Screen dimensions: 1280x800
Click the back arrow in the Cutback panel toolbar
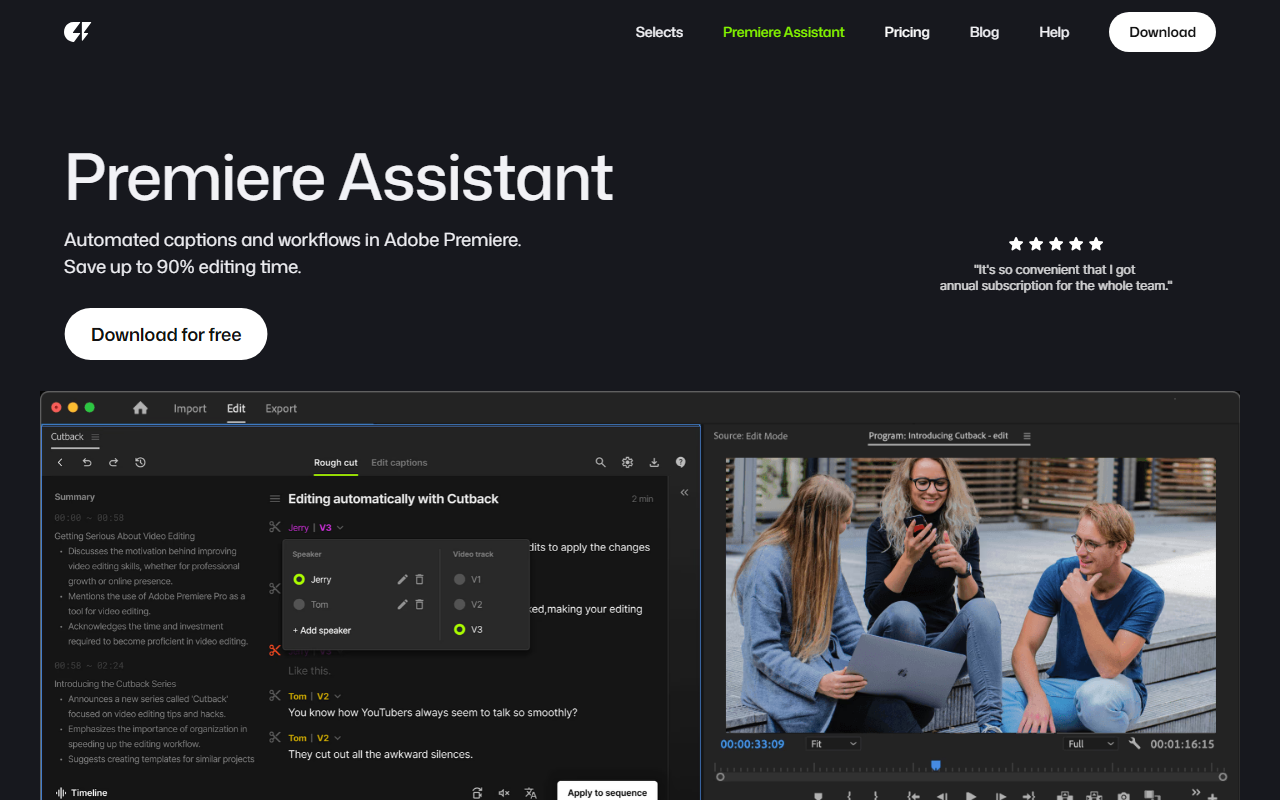click(x=60, y=463)
